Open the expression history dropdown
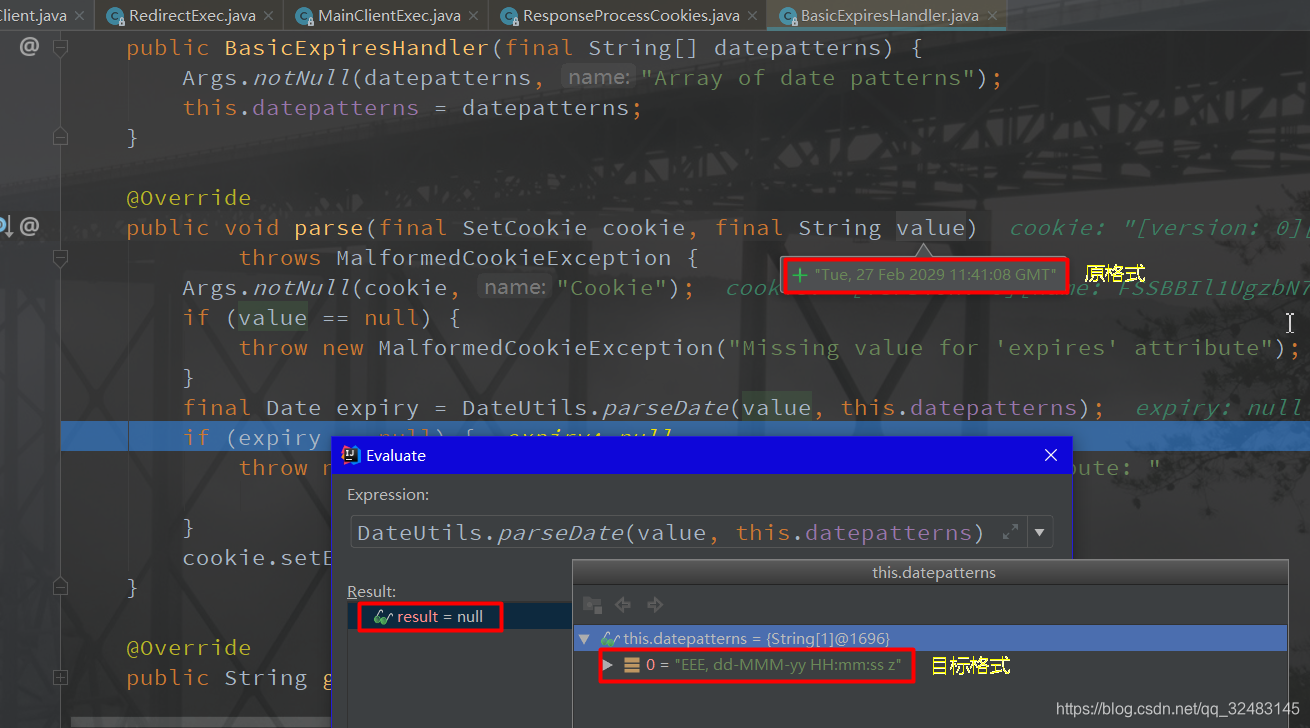Viewport: 1310px width, 728px height. point(1040,532)
